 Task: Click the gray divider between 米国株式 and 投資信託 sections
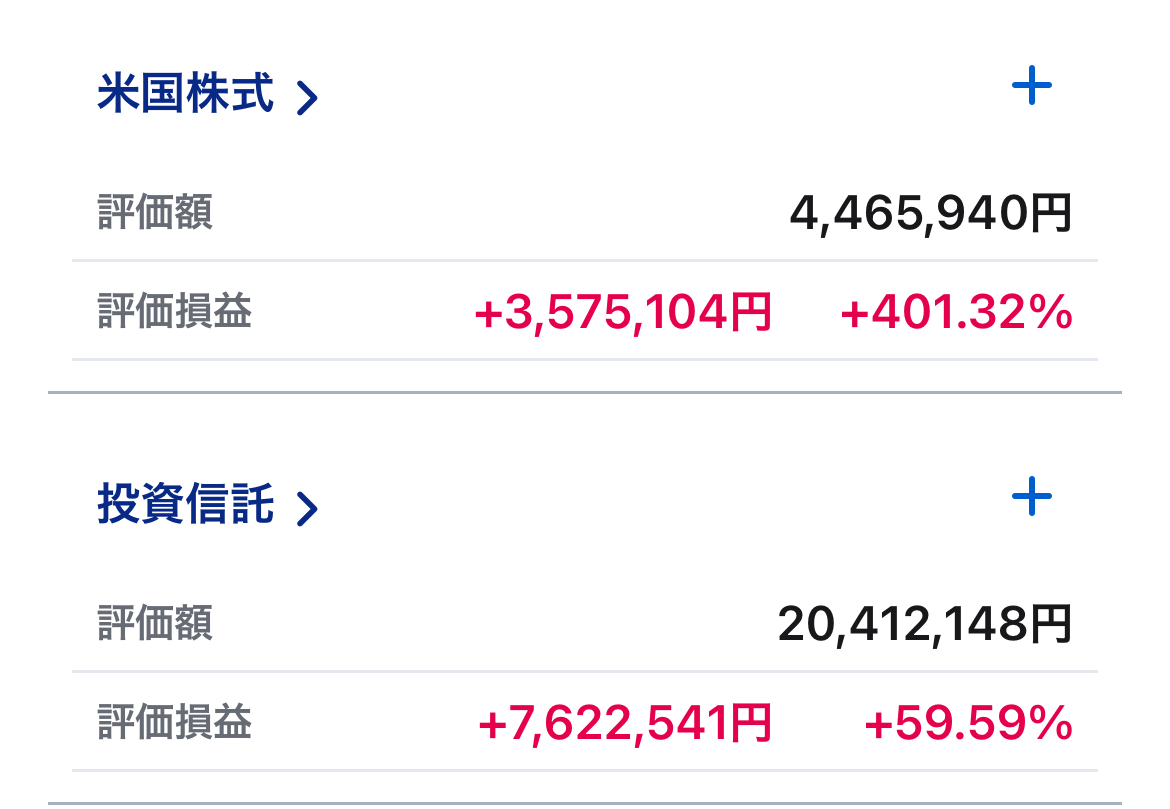(x=585, y=393)
